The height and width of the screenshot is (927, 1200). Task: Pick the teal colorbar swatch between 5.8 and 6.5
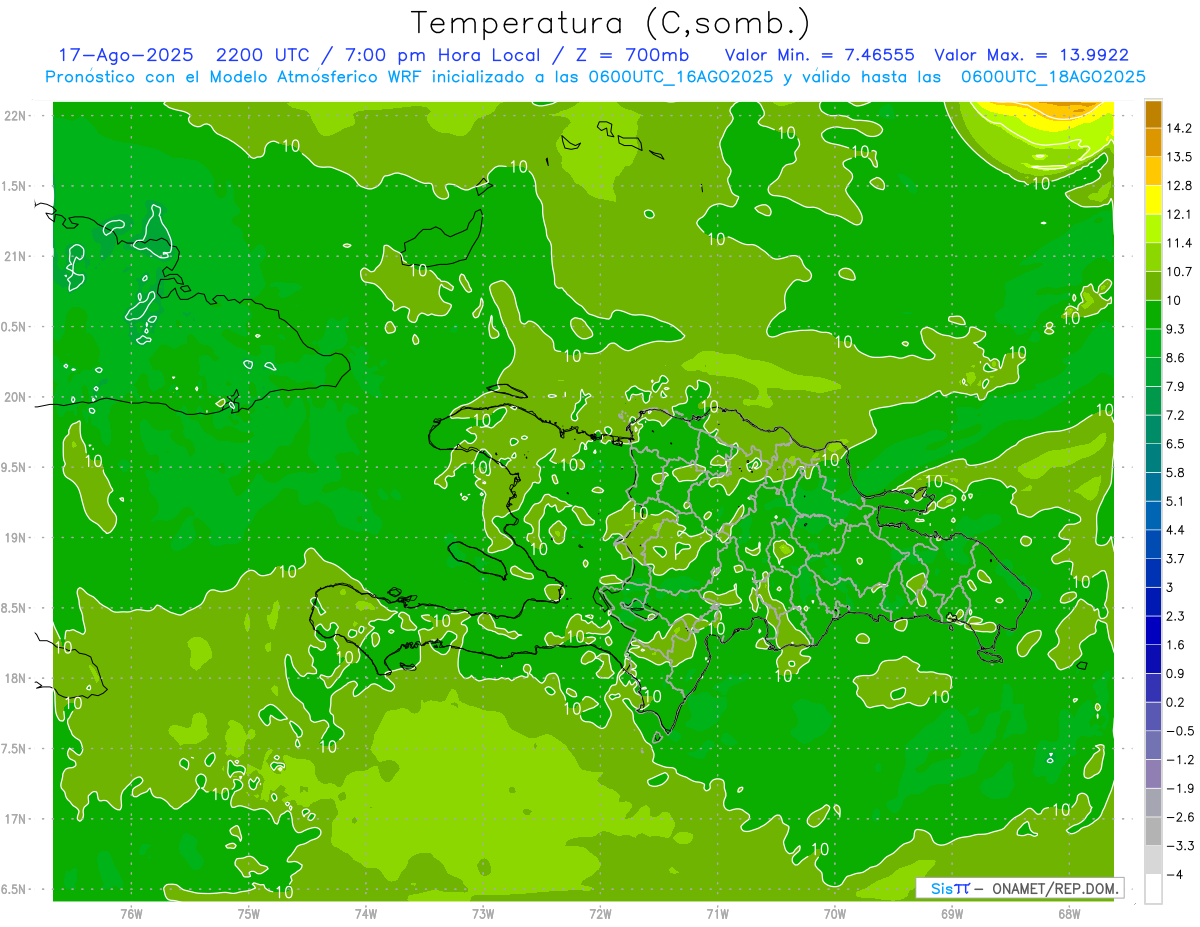pos(1153,458)
